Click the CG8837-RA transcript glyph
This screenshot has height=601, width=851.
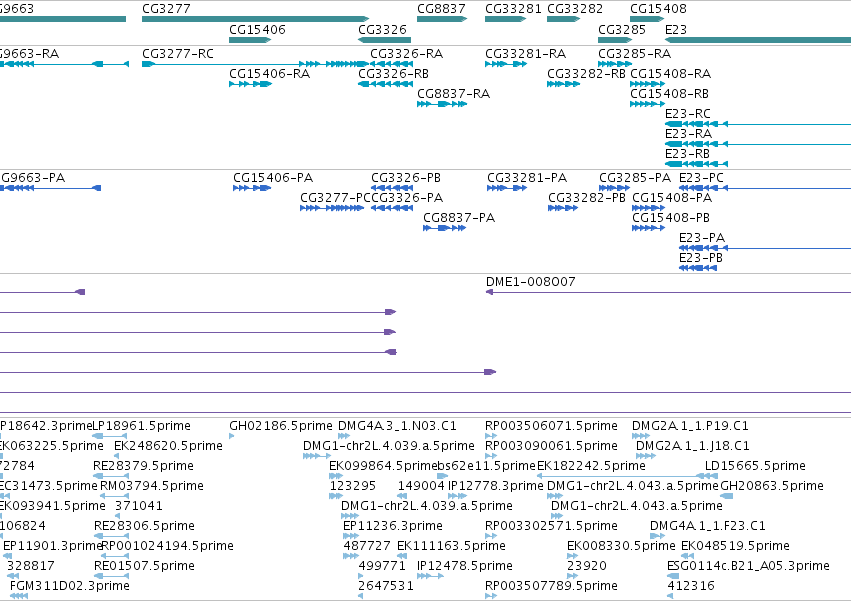click(x=442, y=104)
